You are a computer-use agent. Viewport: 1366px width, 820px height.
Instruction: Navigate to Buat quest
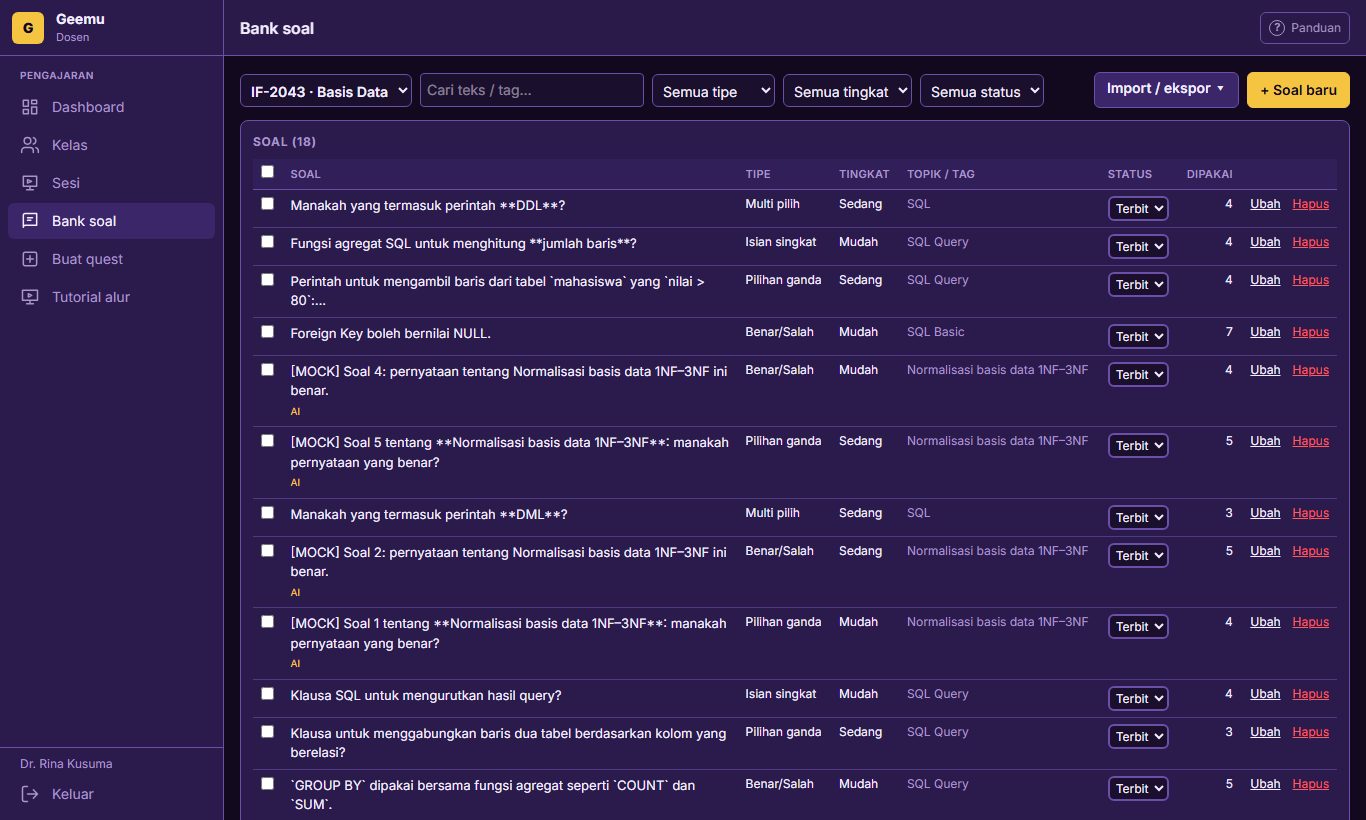[111, 259]
